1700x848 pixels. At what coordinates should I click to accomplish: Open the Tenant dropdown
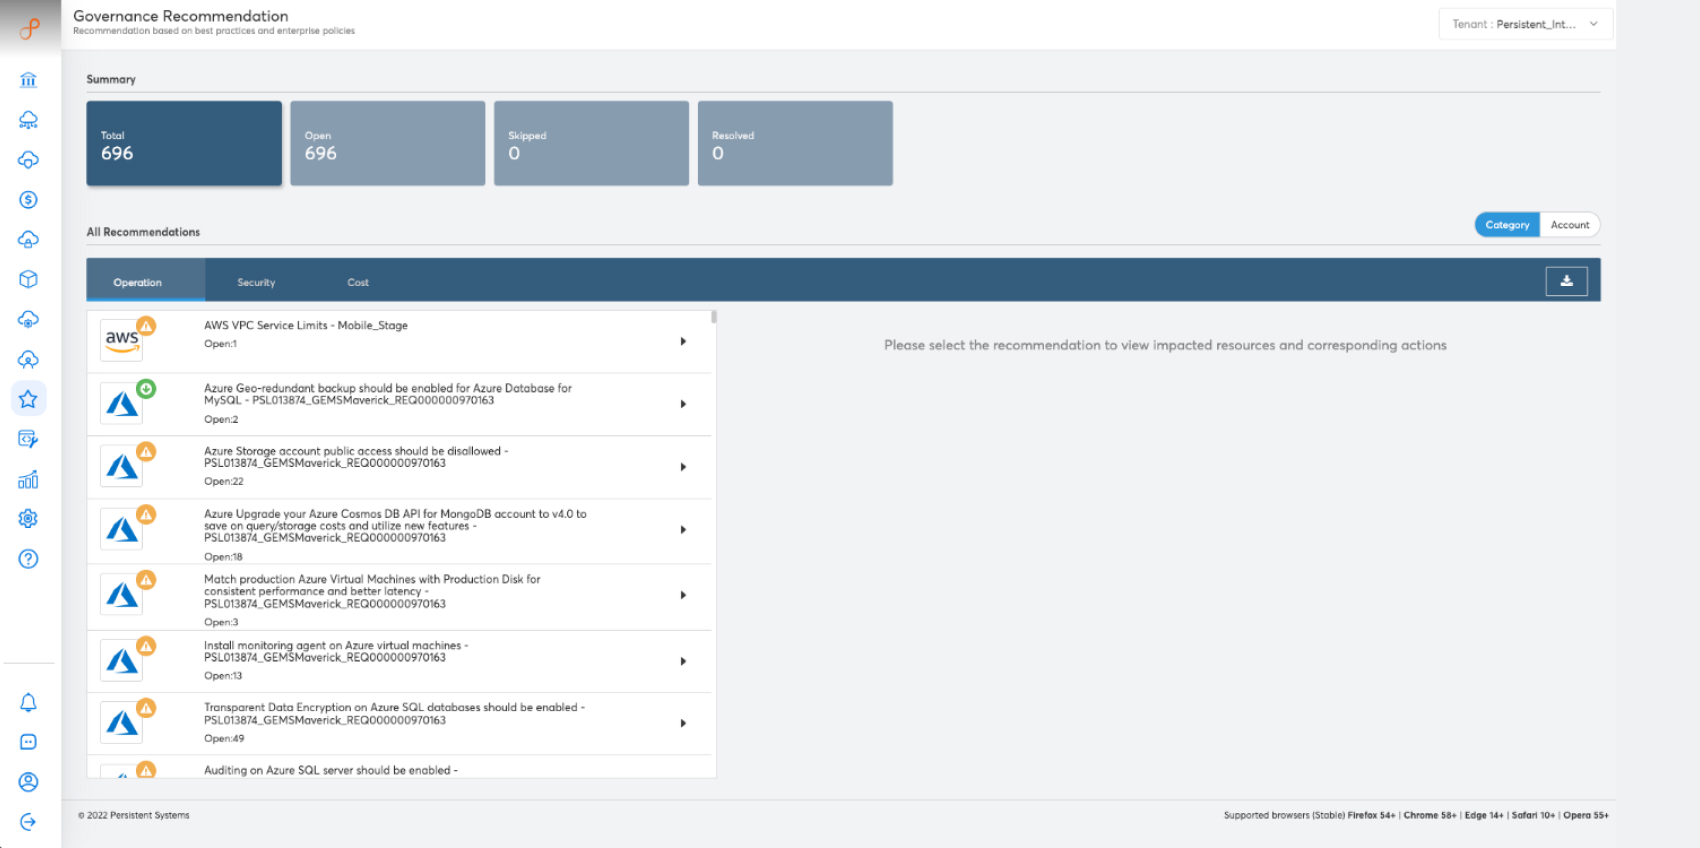pos(1525,24)
